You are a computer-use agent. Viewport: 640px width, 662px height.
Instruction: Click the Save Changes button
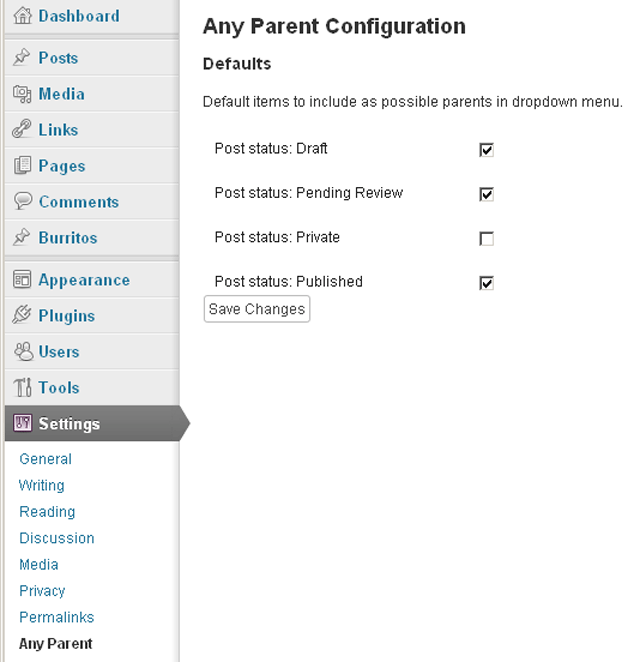(257, 309)
